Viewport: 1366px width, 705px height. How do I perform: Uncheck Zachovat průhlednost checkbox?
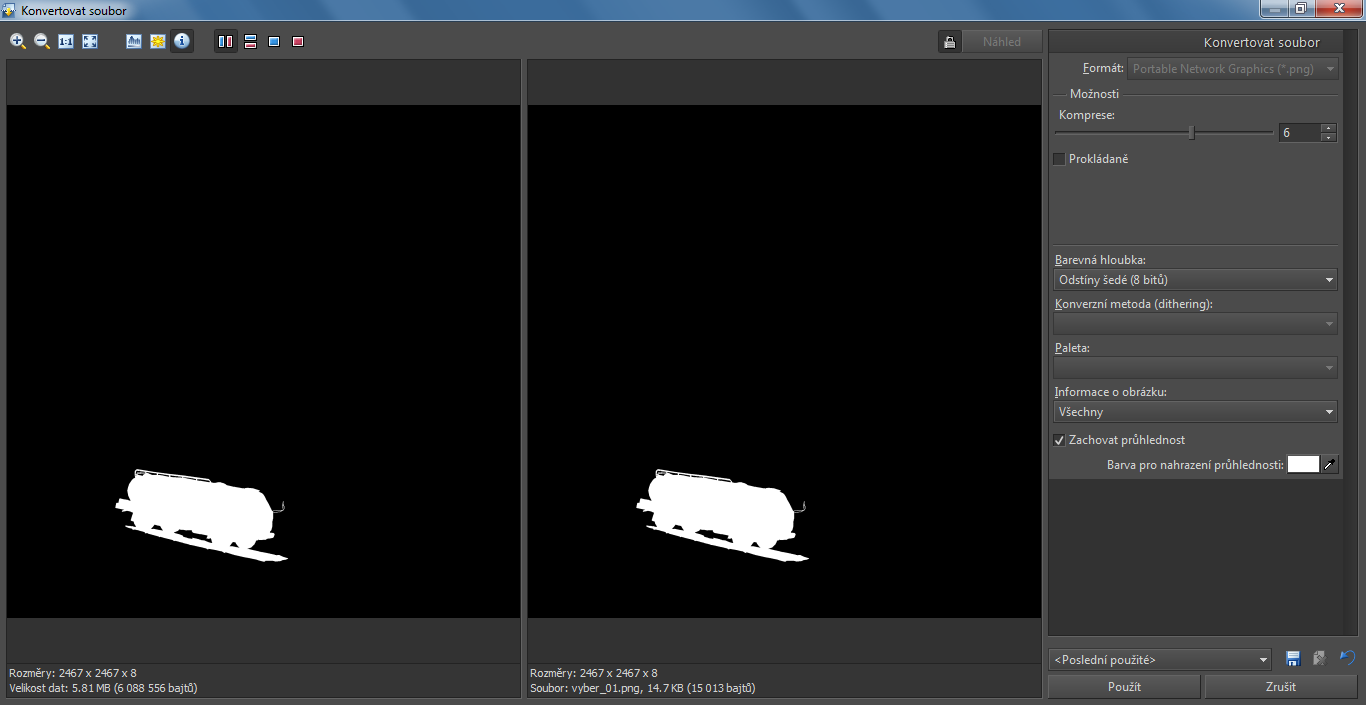[x=1060, y=440]
